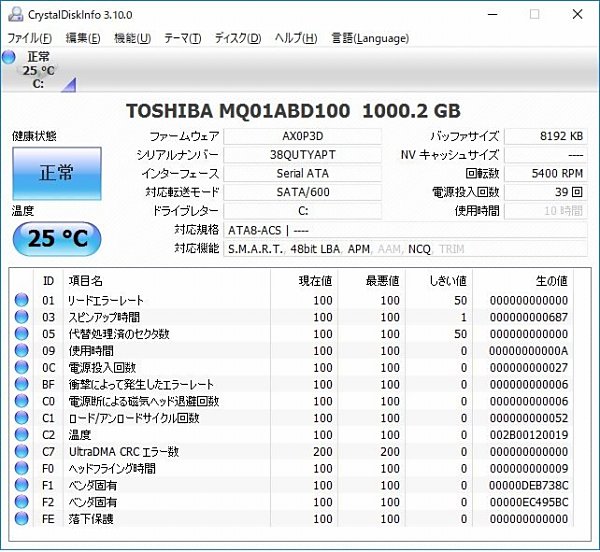Click status orb for 0C 電源投入回数 row
This screenshot has width=600, height=552.
pos(22,367)
